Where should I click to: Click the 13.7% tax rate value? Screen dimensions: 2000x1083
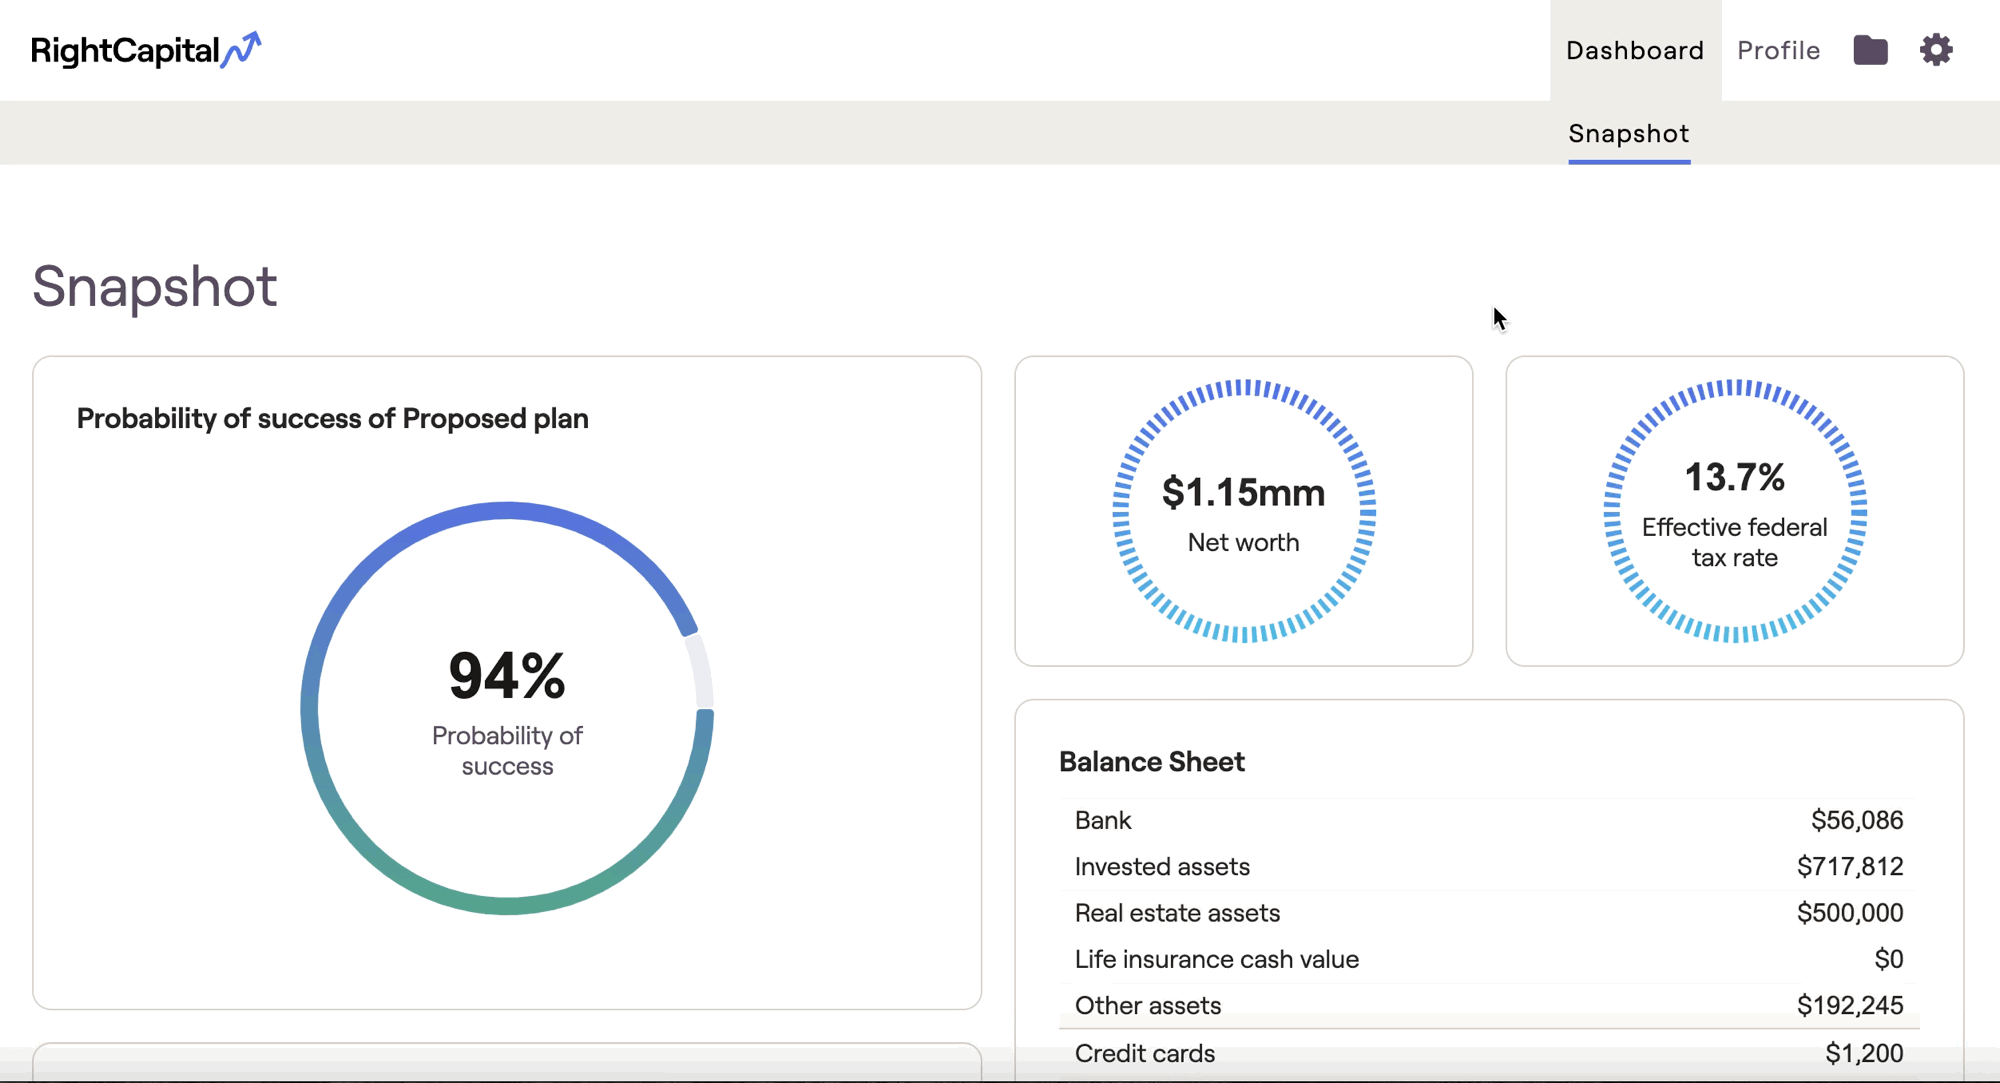[1734, 477]
